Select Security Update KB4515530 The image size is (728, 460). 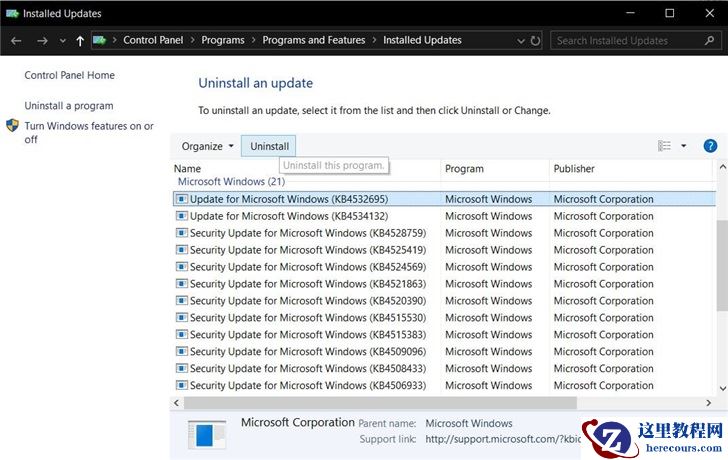[x=444, y=318]
